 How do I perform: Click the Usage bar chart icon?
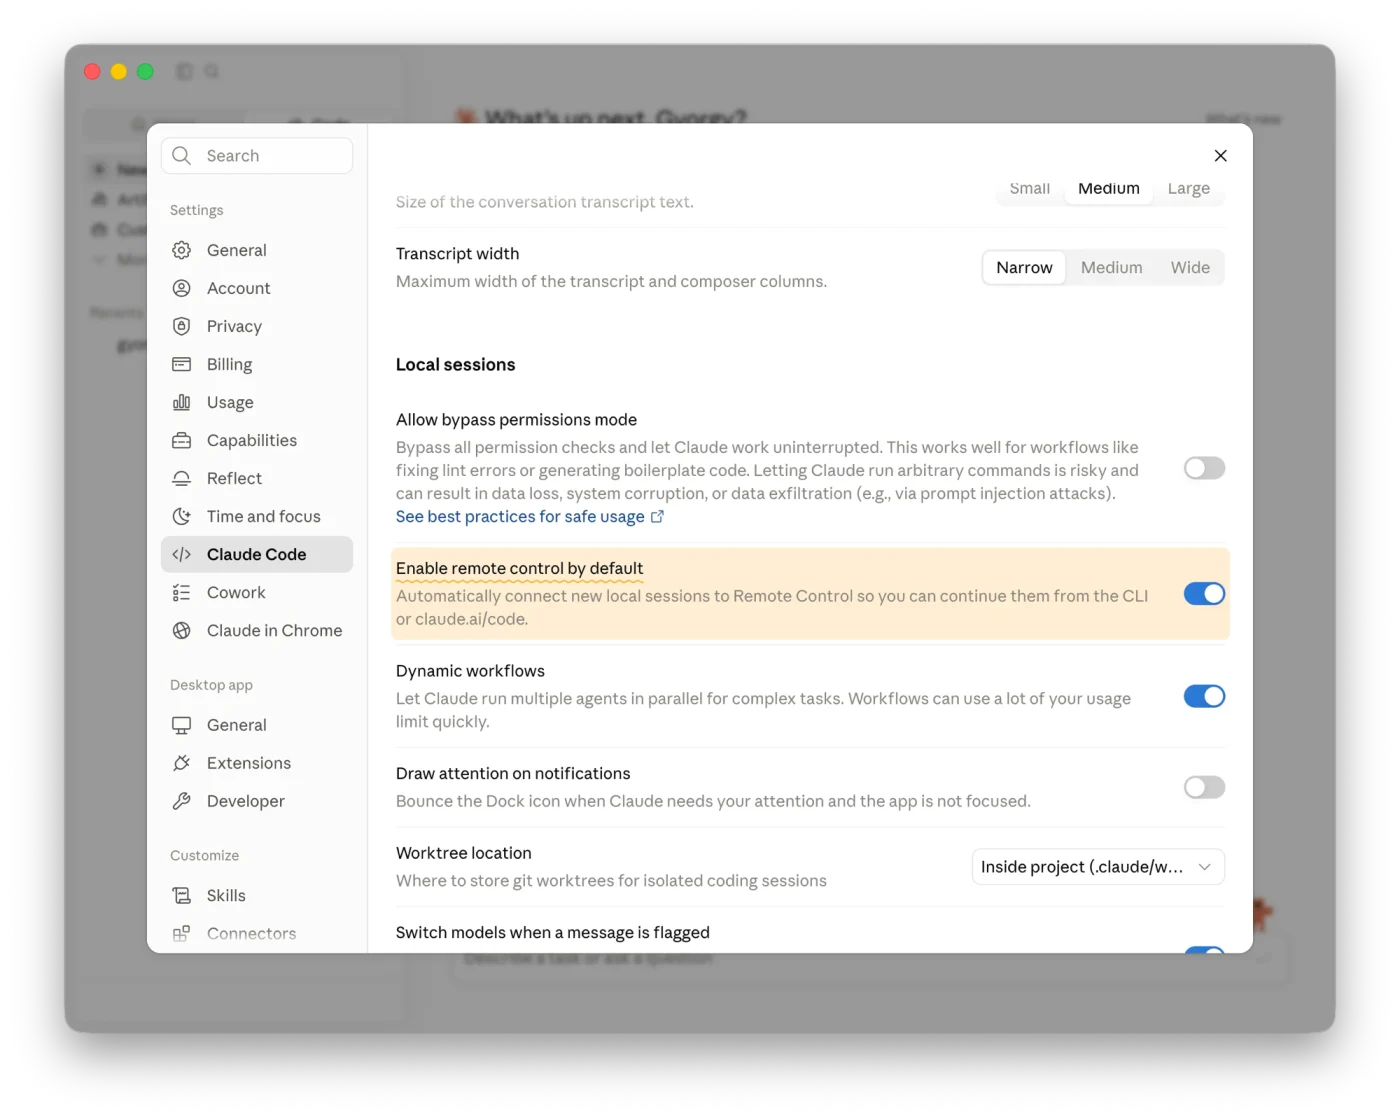[x=181, y=402]
